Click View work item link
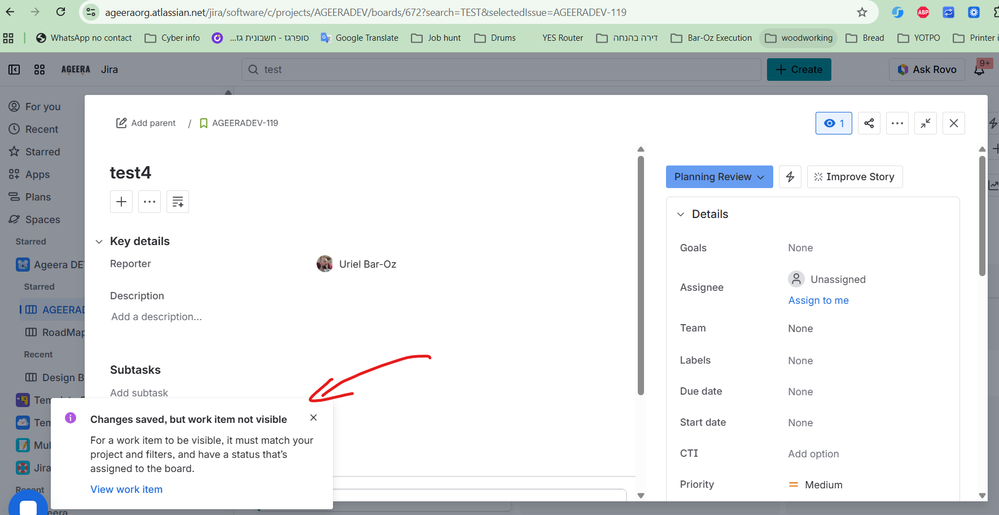999x515 pixels. pos(126,490)
